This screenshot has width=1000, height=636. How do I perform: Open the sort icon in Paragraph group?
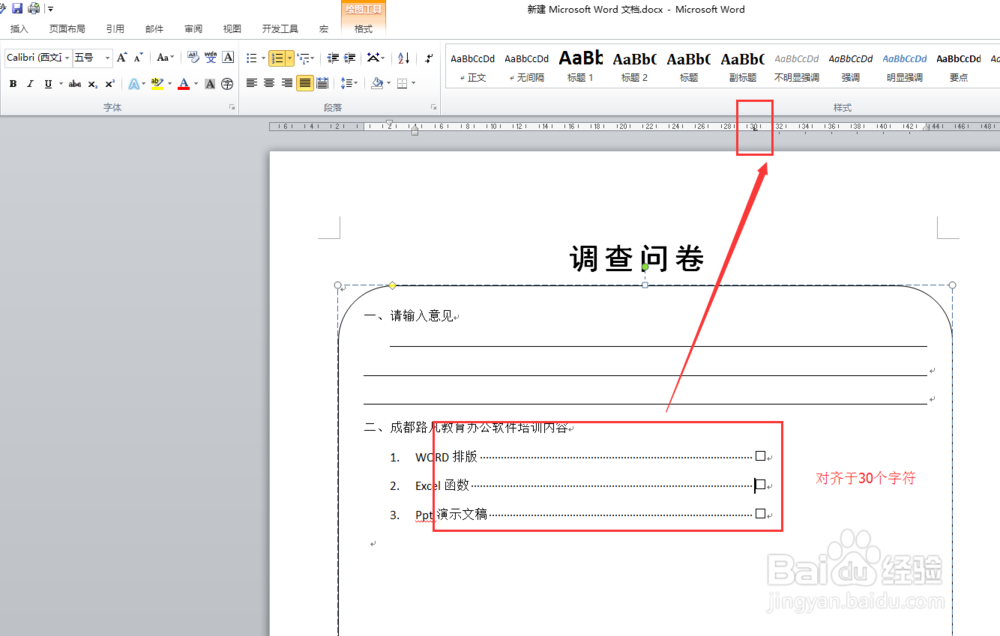(404, 58)
